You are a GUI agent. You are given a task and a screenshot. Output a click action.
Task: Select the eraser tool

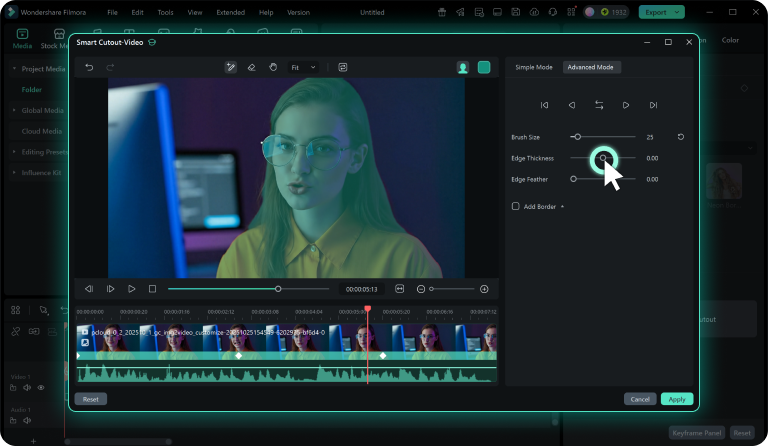(251, 67)
